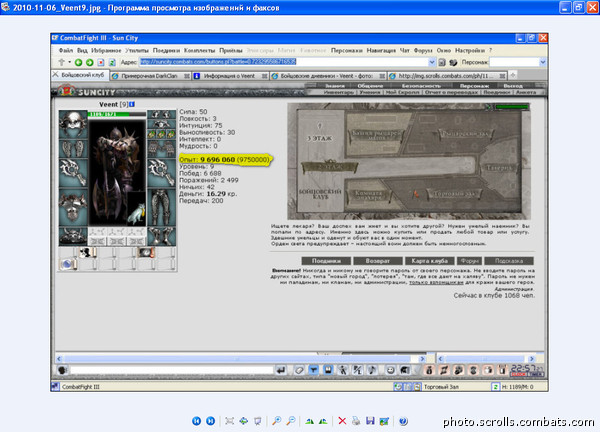Switch to Информация о Veent tab
600x432 pixels.
230,76
